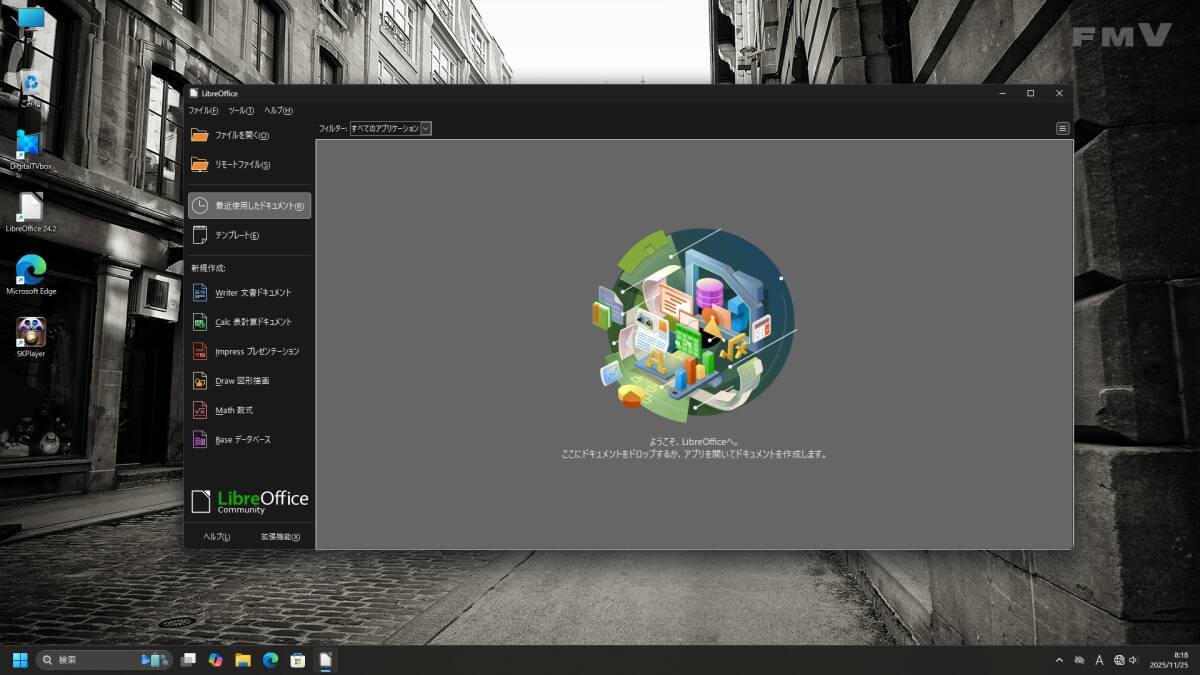Click the ヘルプ button at bottom left
The width and height of the screenshot is (1200, 675).
point(217,537)
